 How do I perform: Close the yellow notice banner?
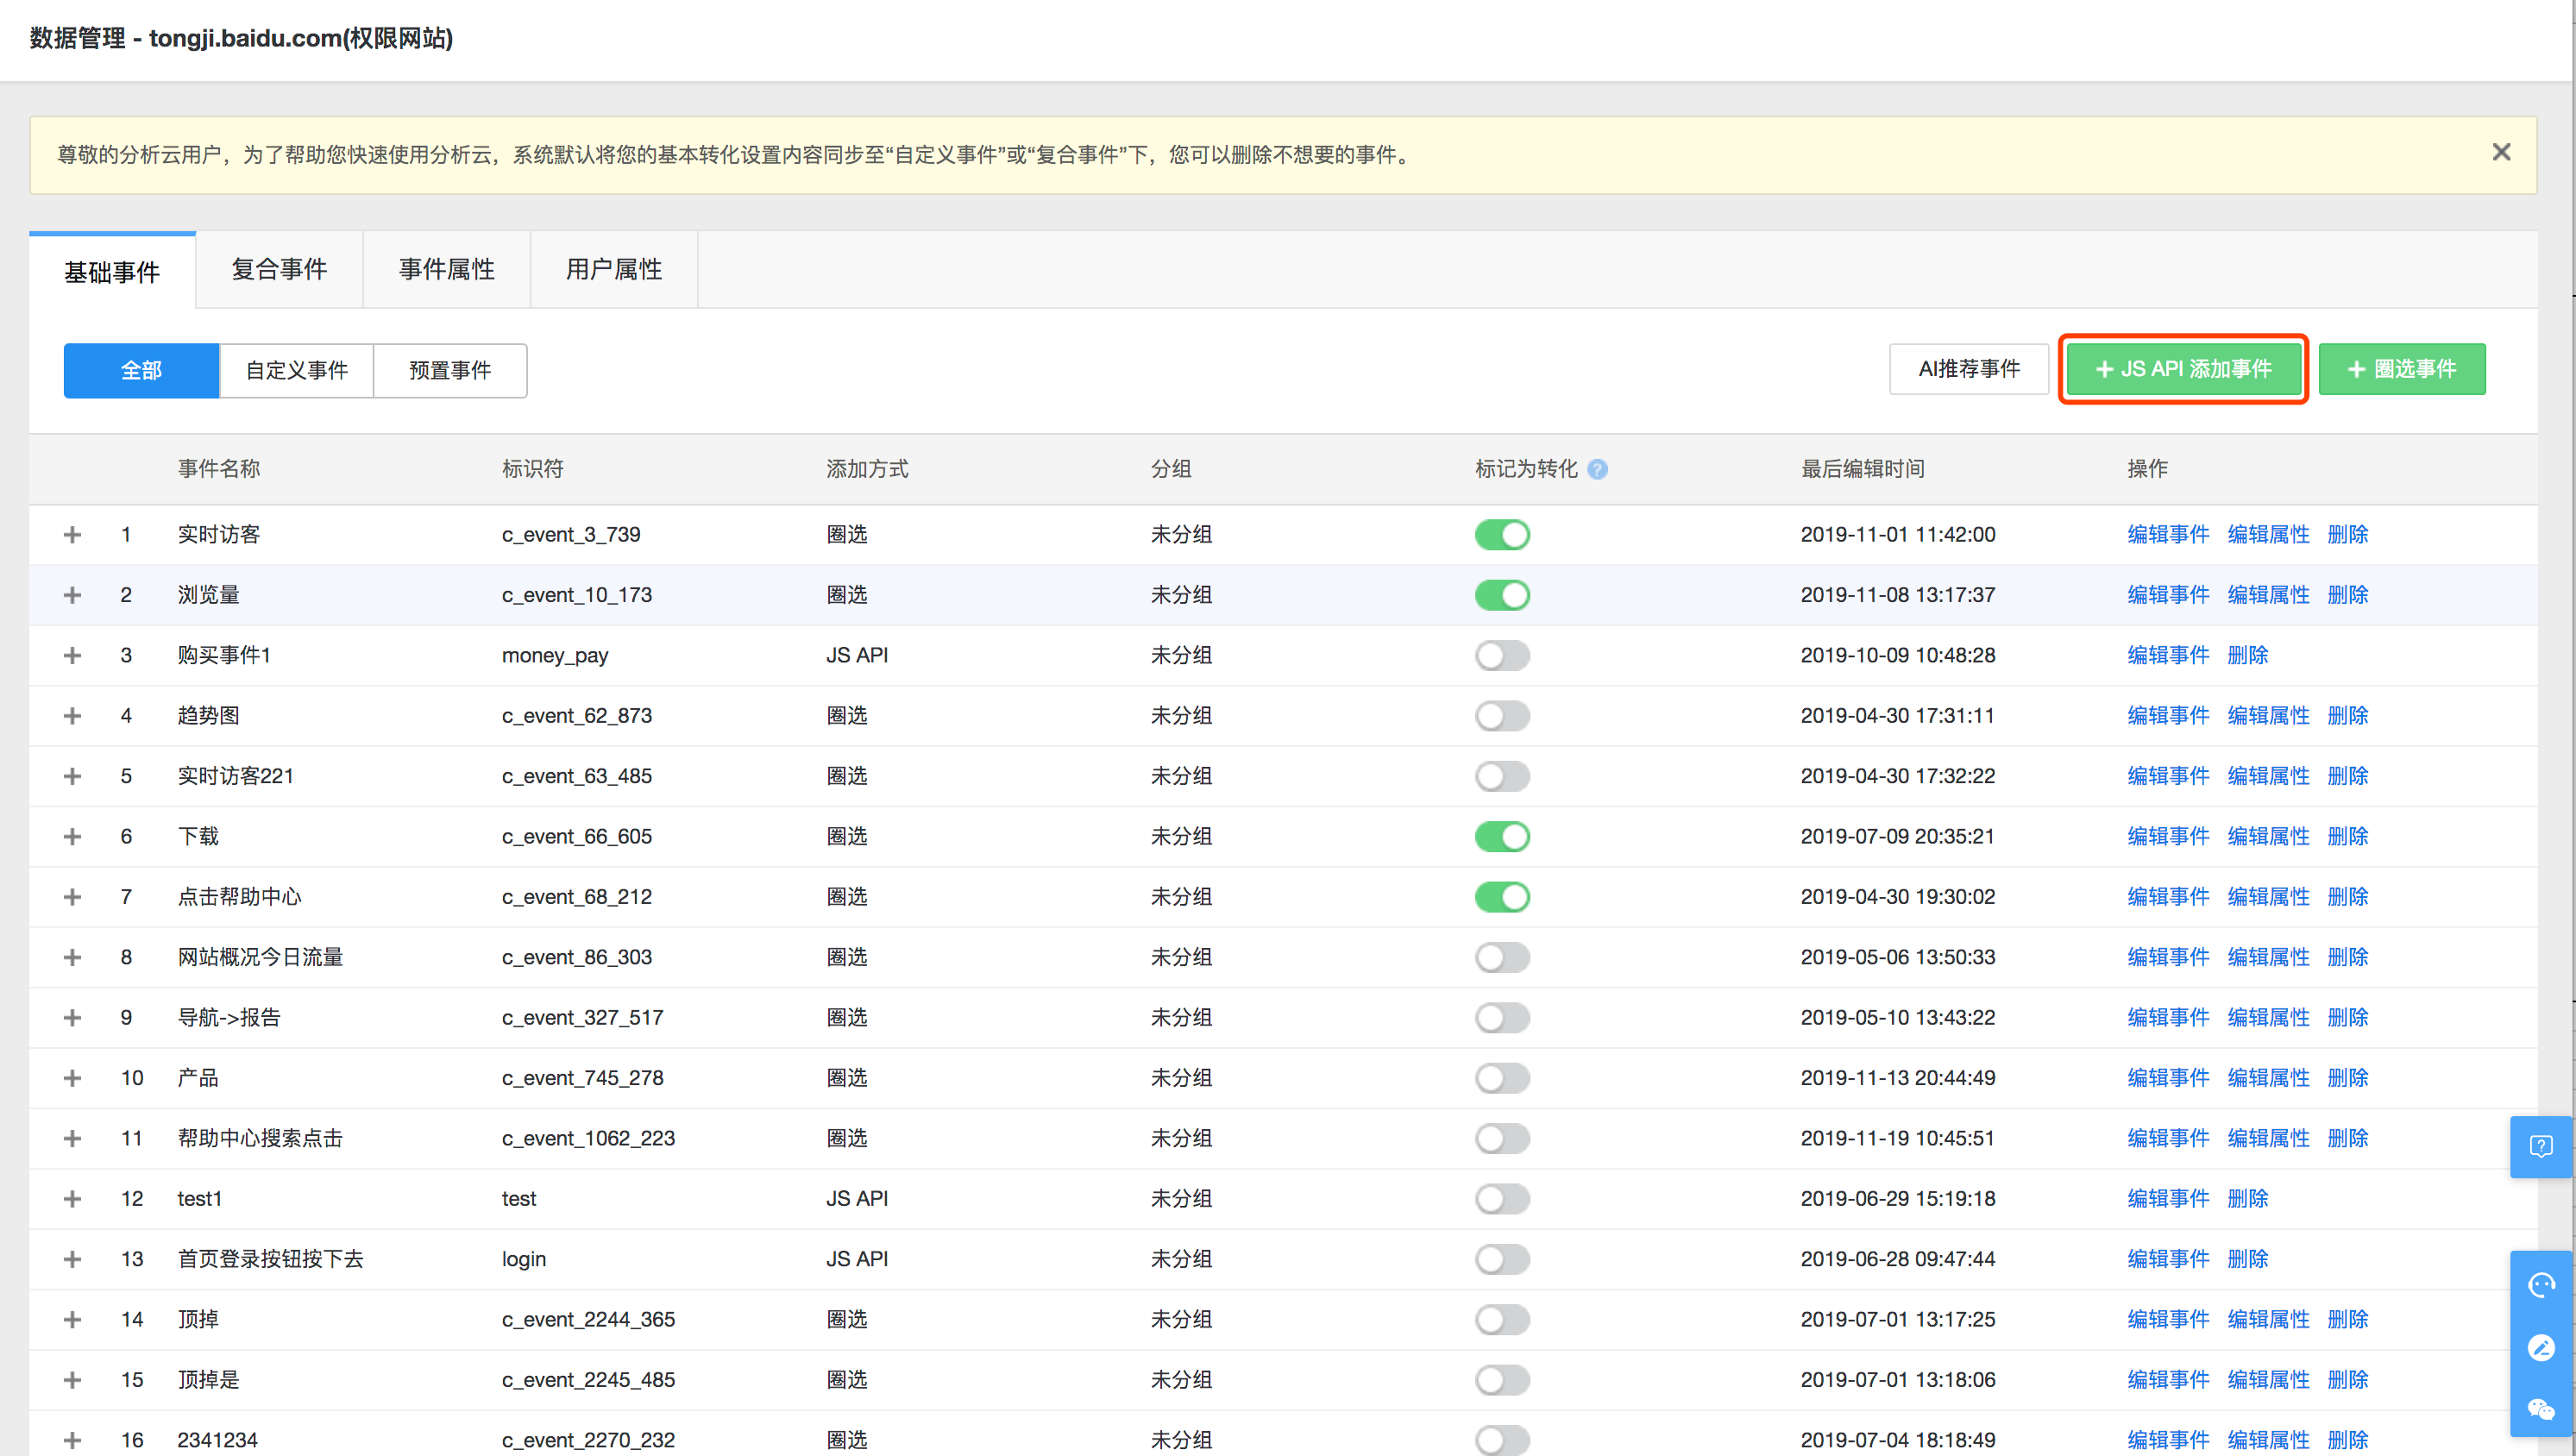tap(2501, 152)
